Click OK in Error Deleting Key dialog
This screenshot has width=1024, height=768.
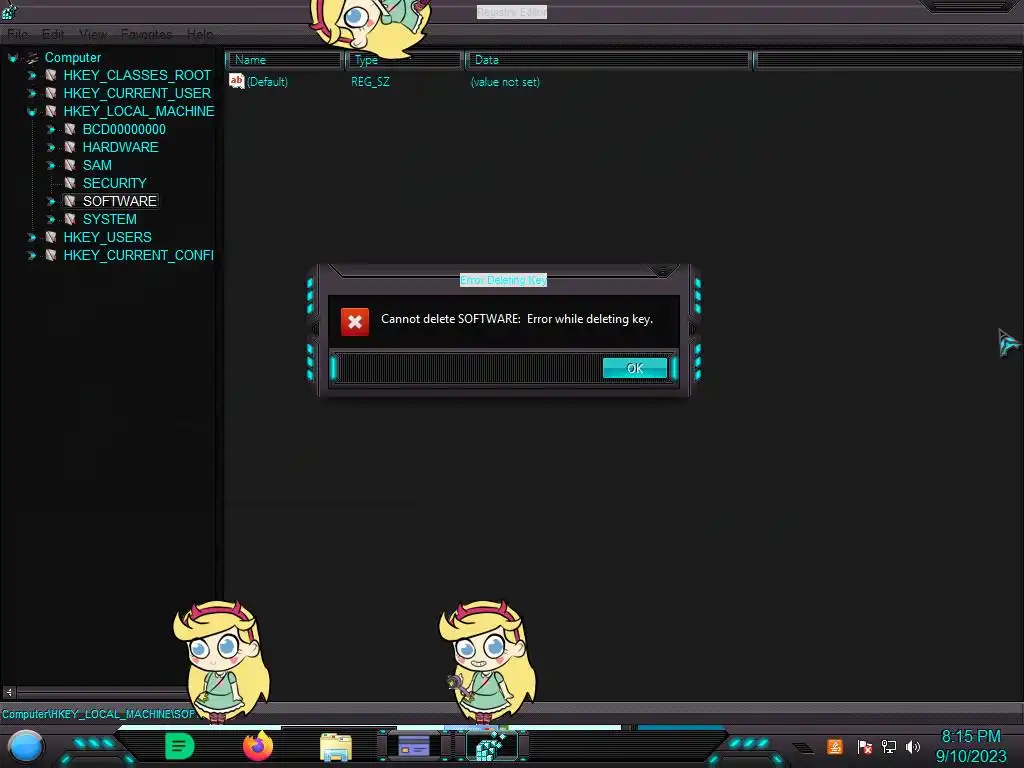point(635,368)
